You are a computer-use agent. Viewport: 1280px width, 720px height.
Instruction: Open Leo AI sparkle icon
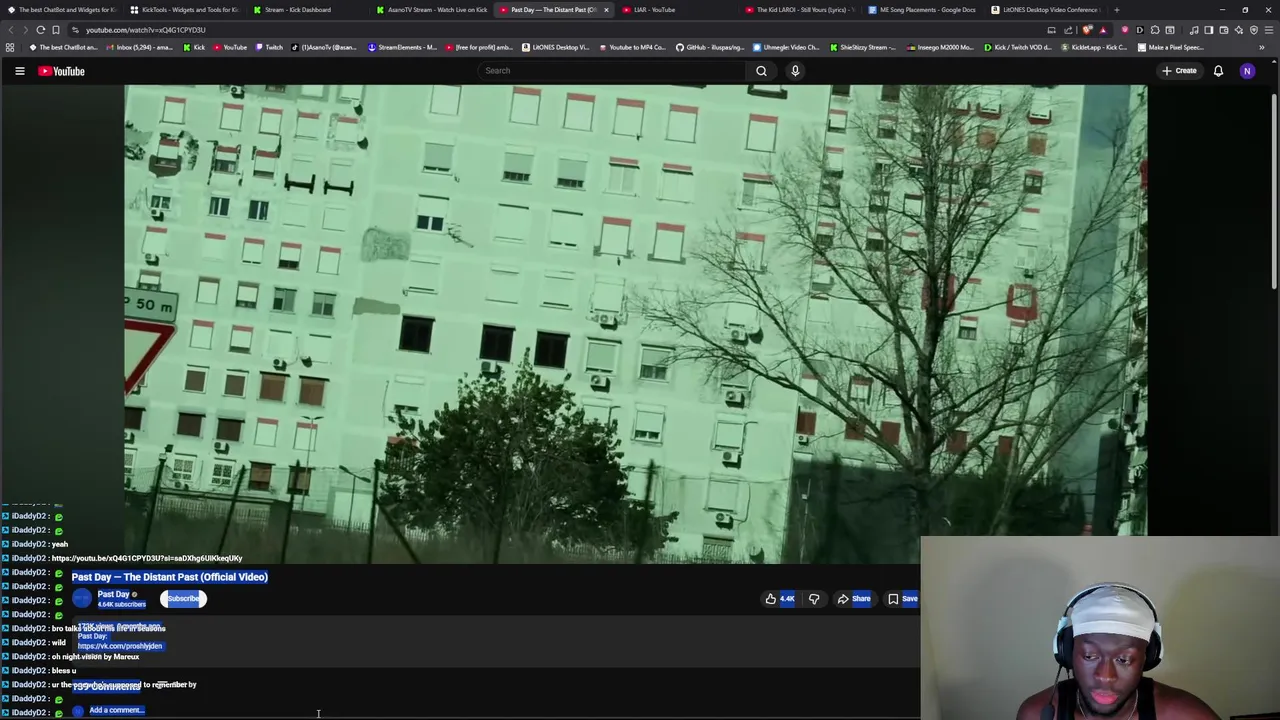click(1239, 30)
